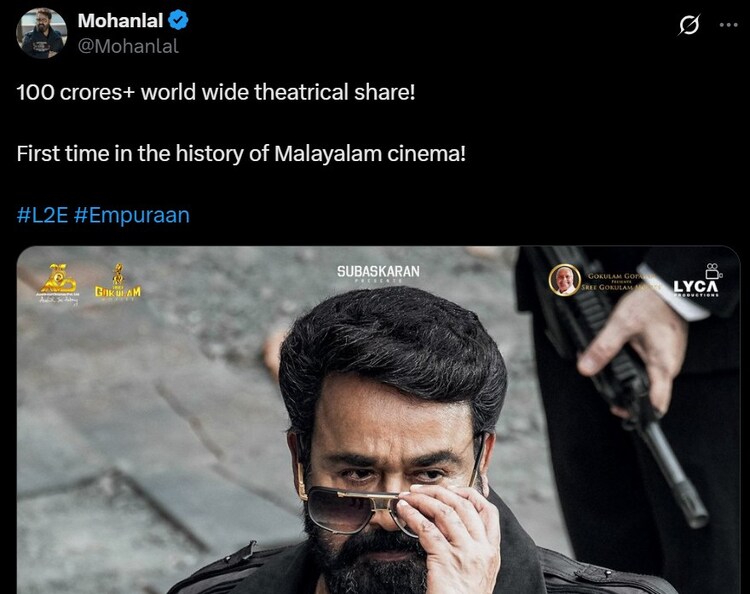Select the 'First time in the history' text line
This screenshot has width=750, height=594.
tap(241, 154)
